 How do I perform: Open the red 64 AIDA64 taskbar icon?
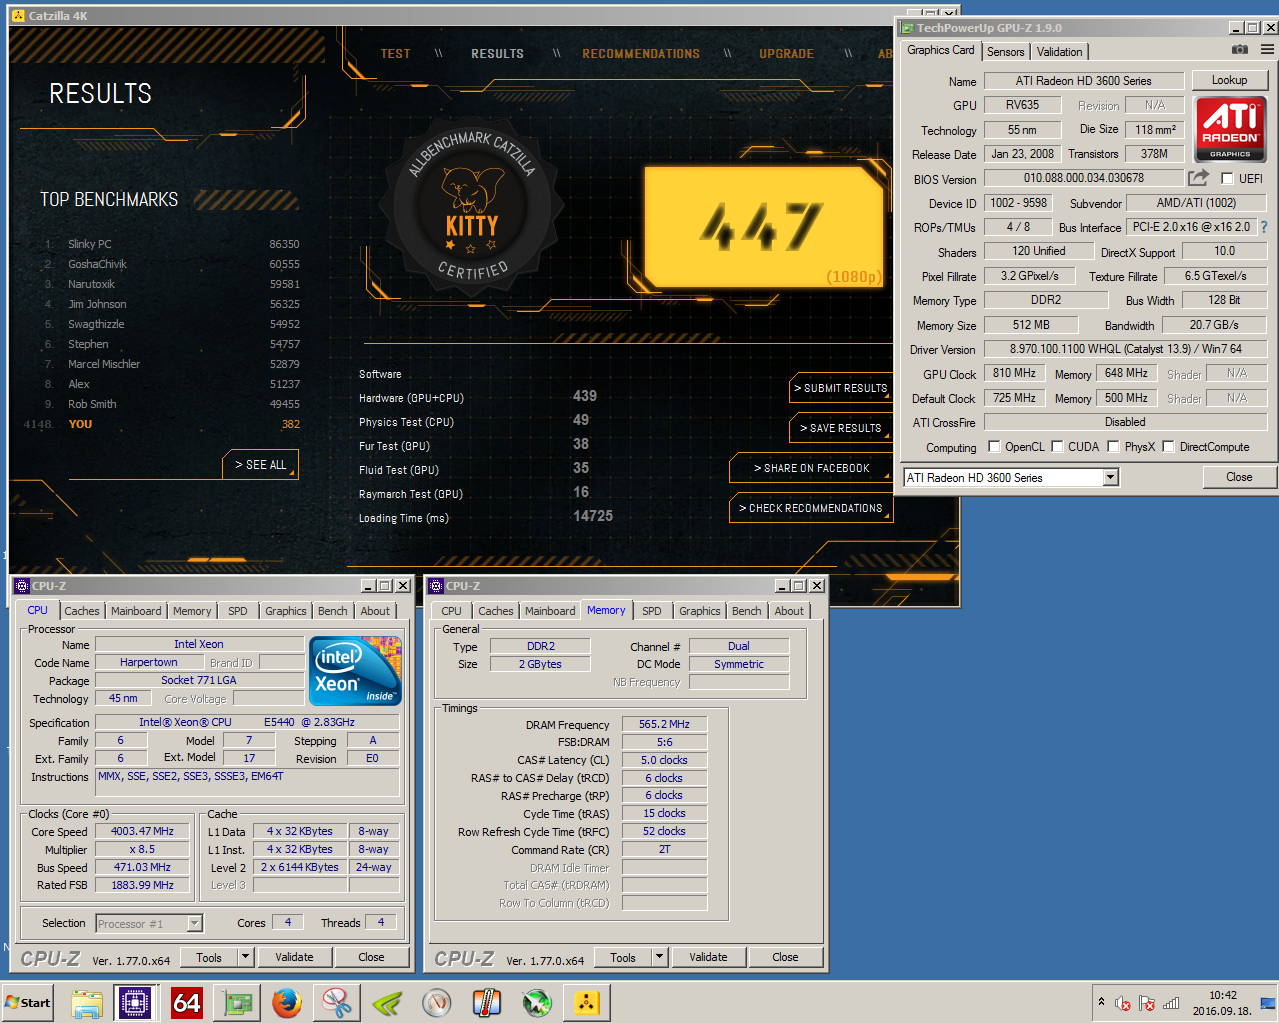(187, 1003)
